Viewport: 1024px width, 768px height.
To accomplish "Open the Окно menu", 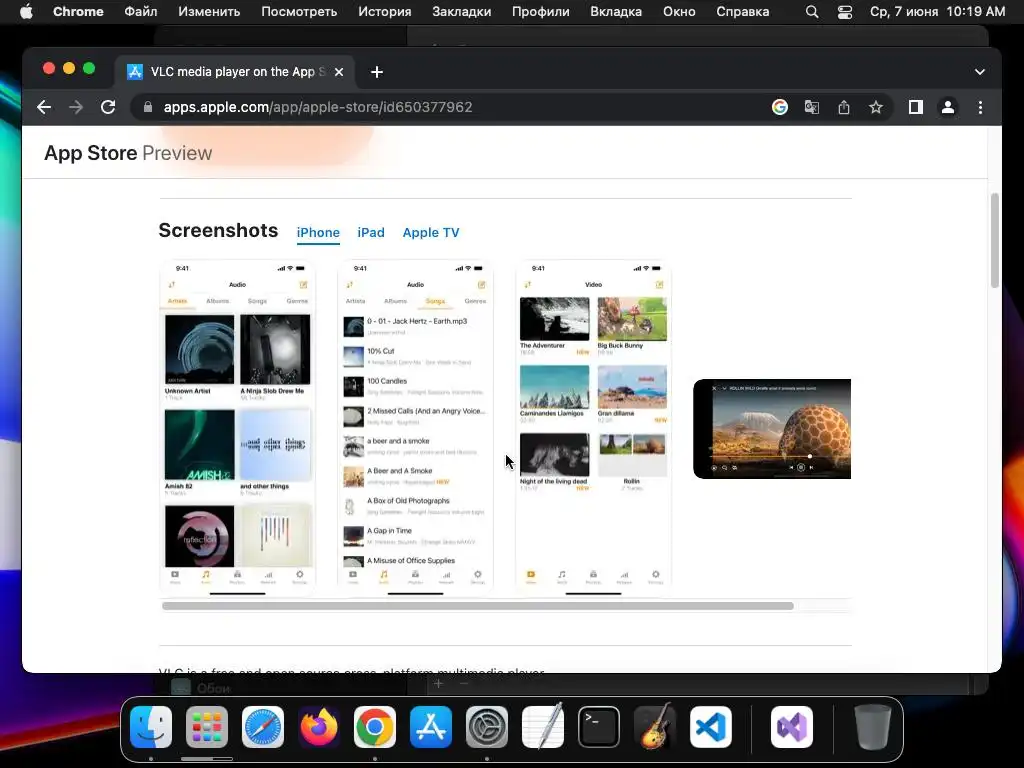I will click(679, 12).
